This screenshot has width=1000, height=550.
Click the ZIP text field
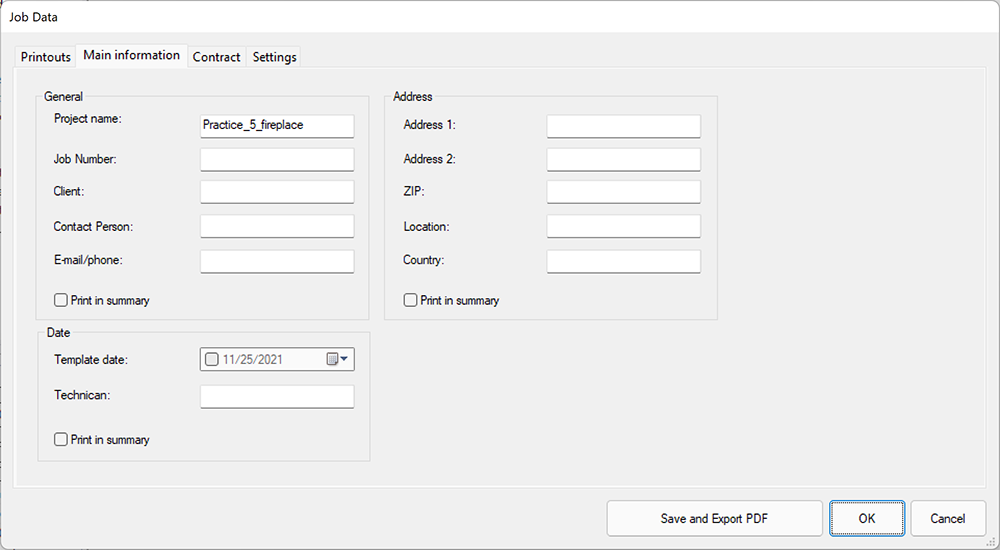[623, 192]
